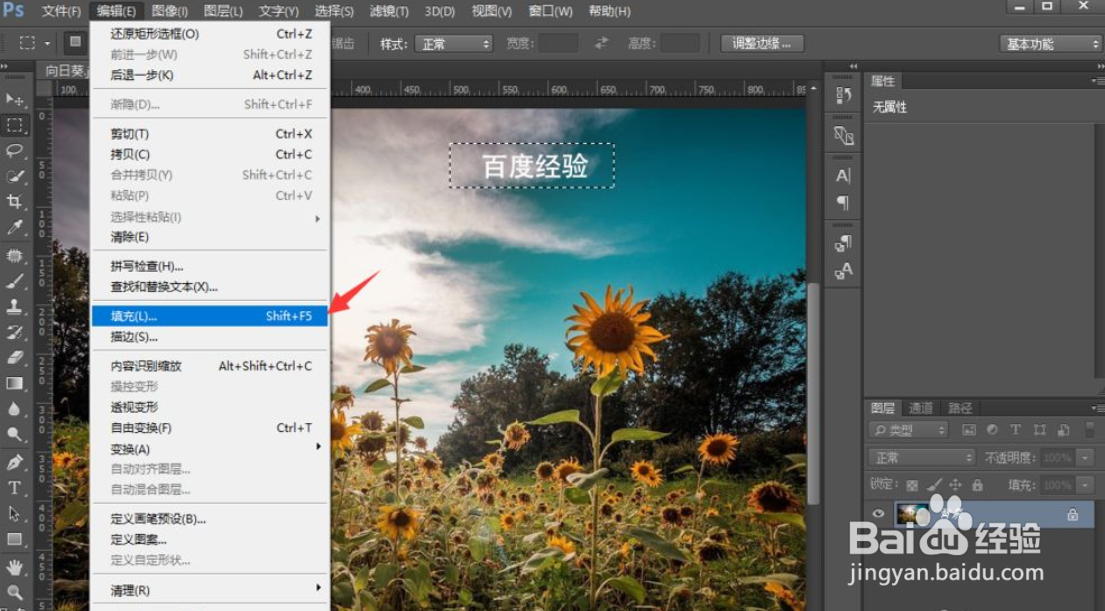Click the 调整边缘... button

[762, 44]
